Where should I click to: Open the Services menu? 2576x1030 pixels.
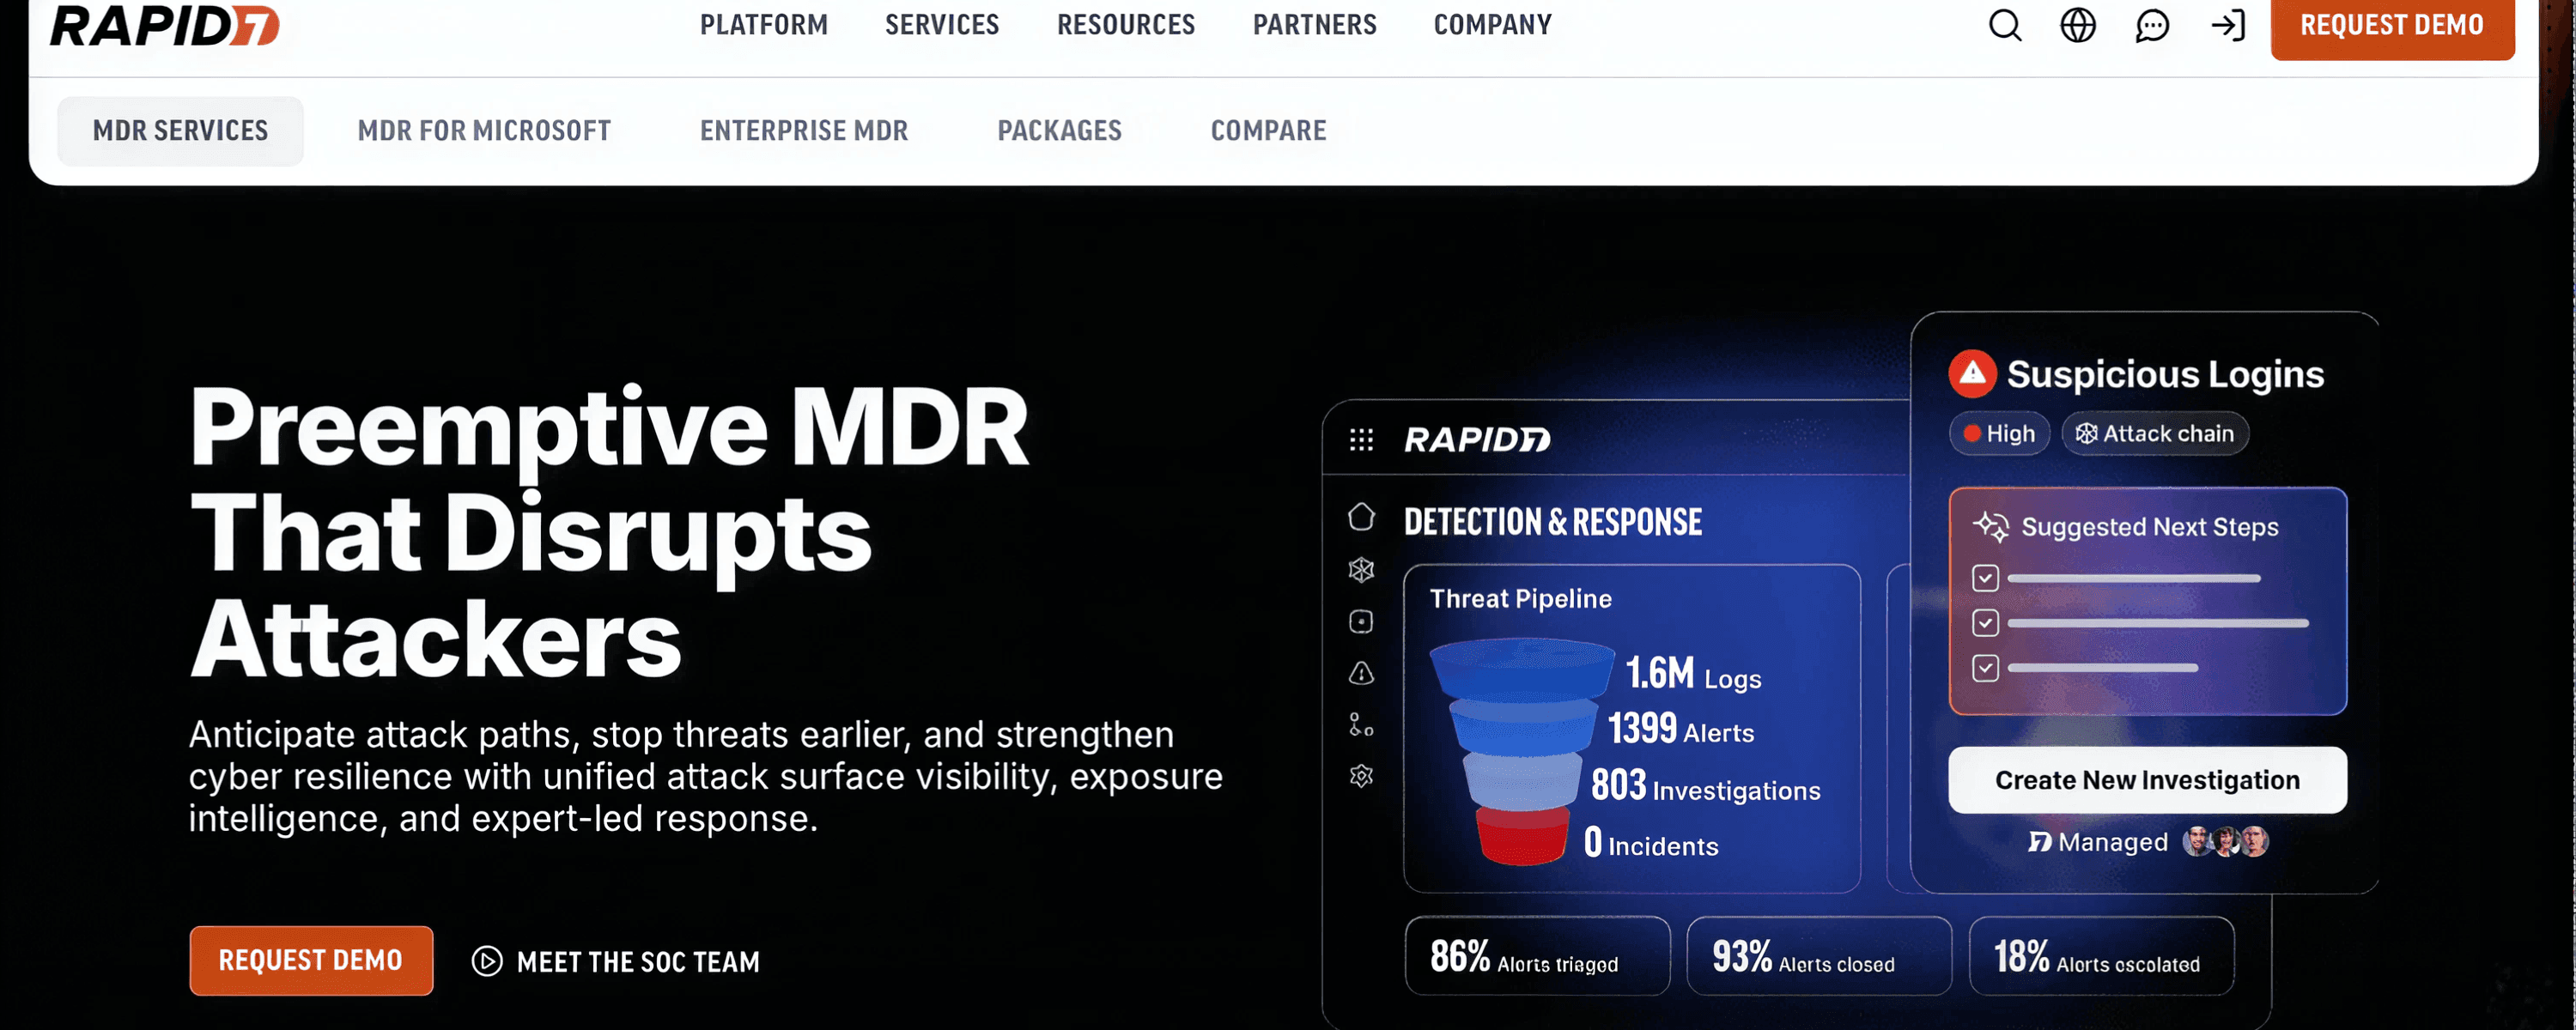[x=942, y=25]
